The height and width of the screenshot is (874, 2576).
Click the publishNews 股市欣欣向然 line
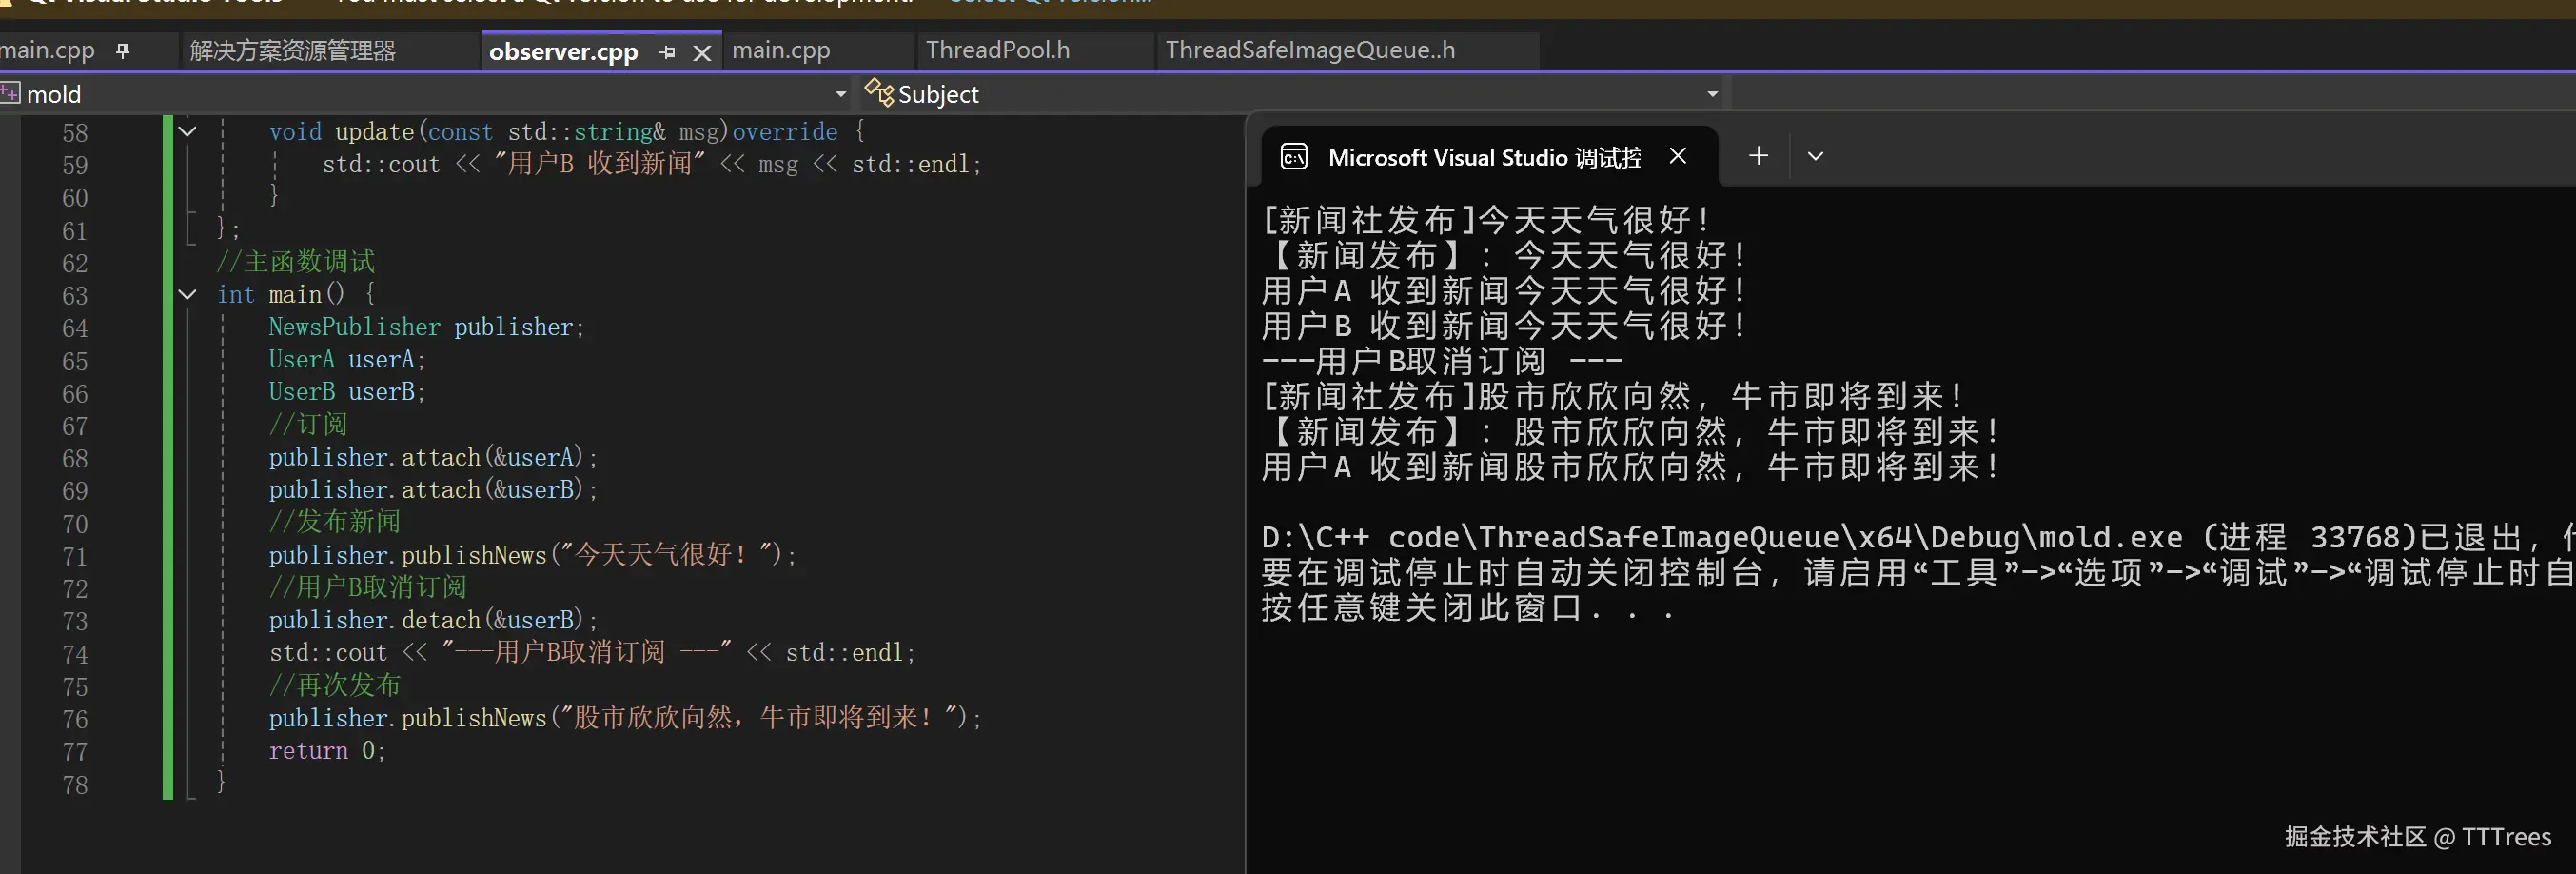pos(625,717)
